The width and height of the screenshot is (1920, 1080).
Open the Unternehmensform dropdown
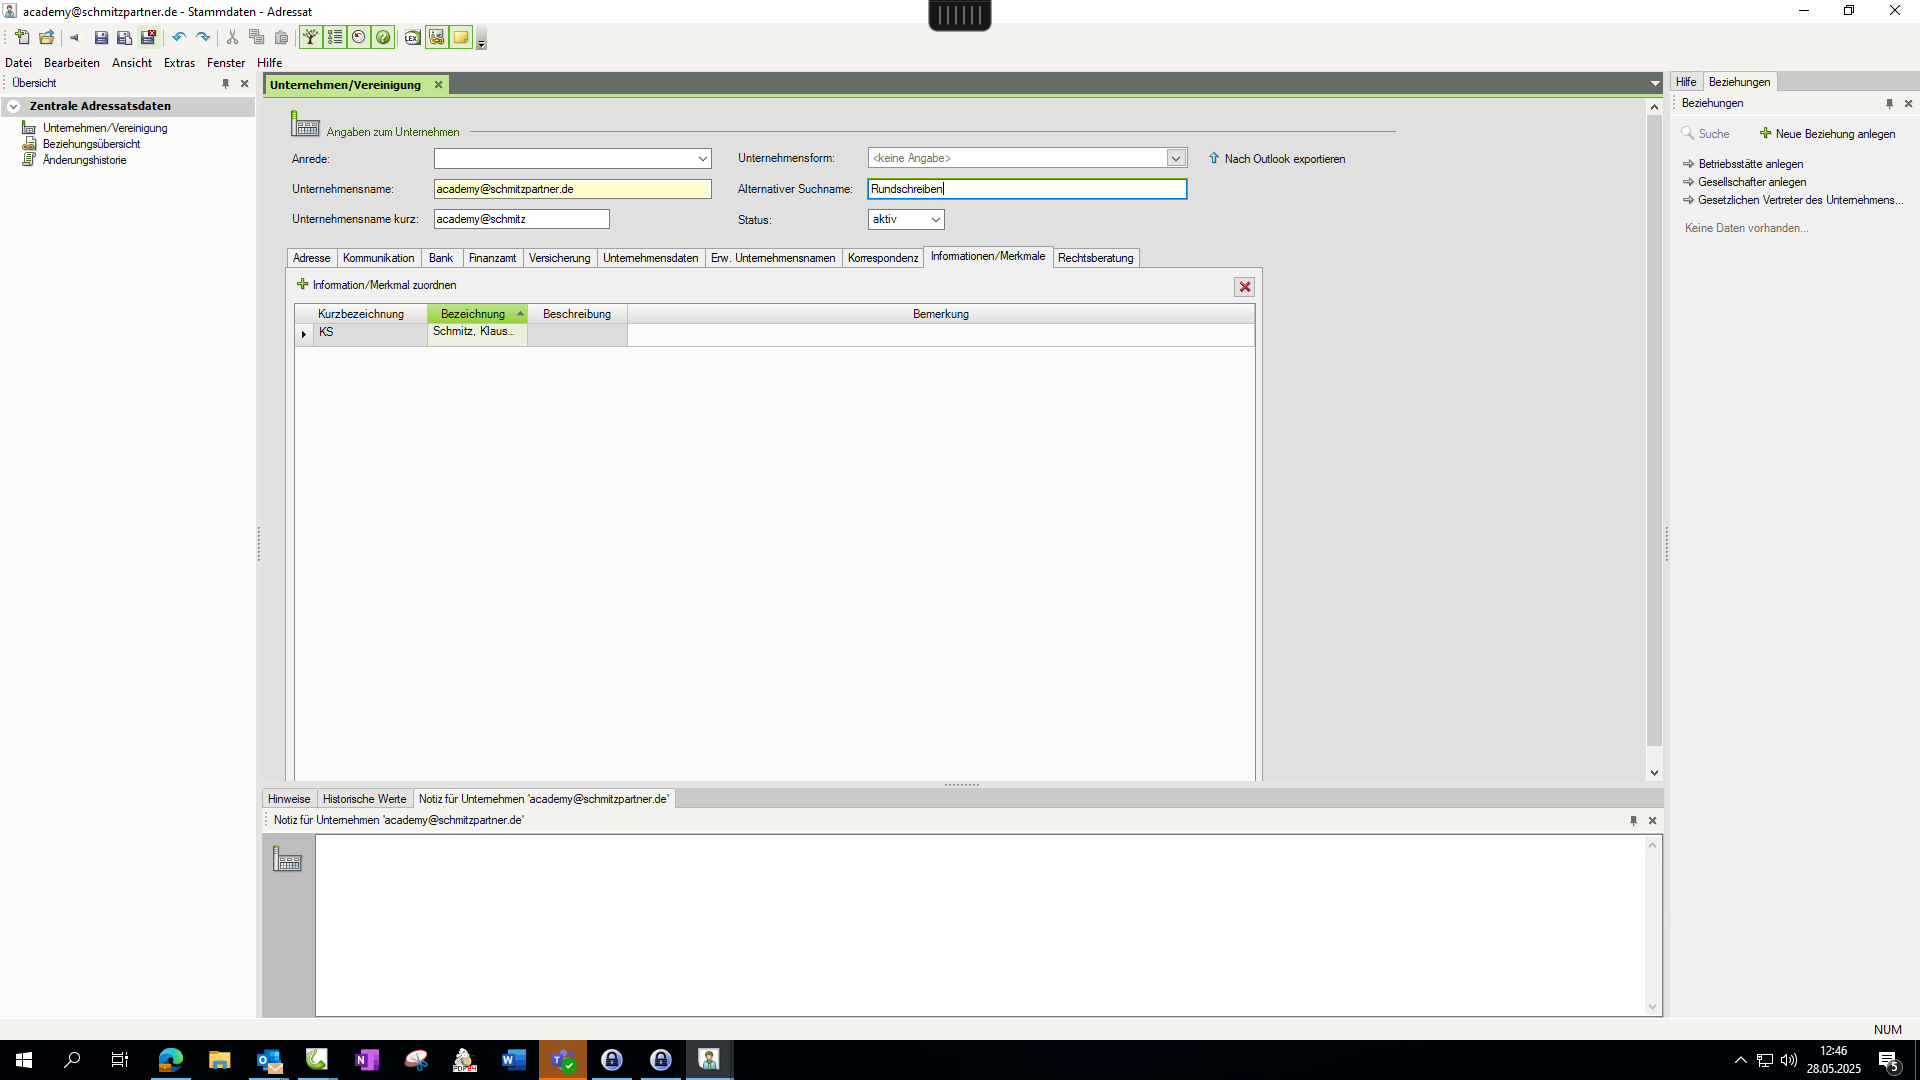pyautogui.click(x=1176, y=158)
